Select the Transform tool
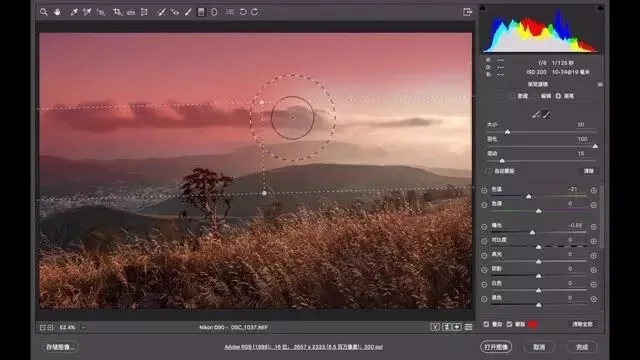 coord(144,12)
